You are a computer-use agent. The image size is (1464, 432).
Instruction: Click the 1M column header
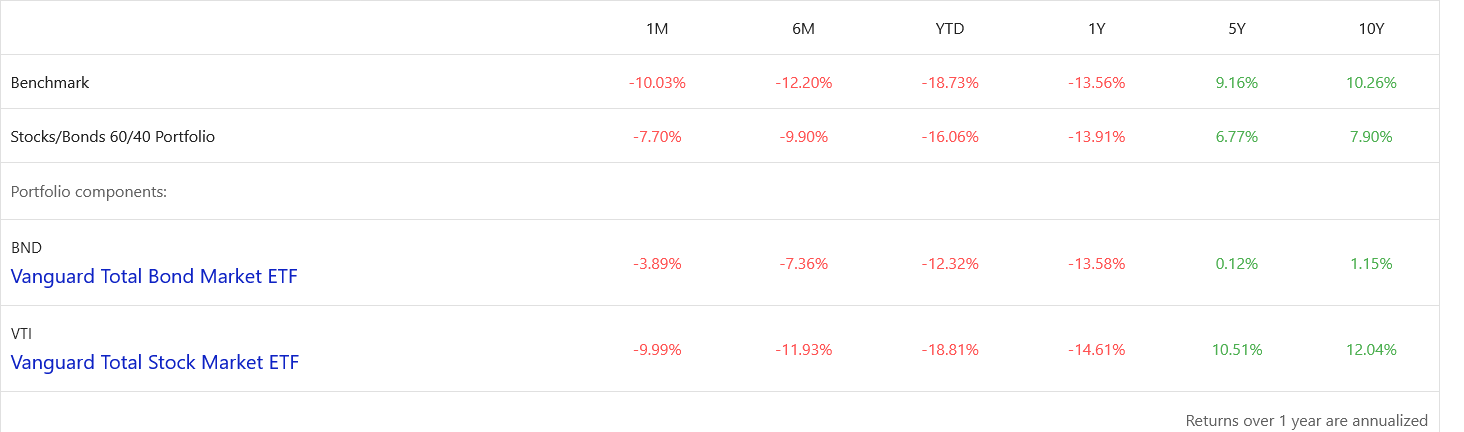[x=657, y=29]
